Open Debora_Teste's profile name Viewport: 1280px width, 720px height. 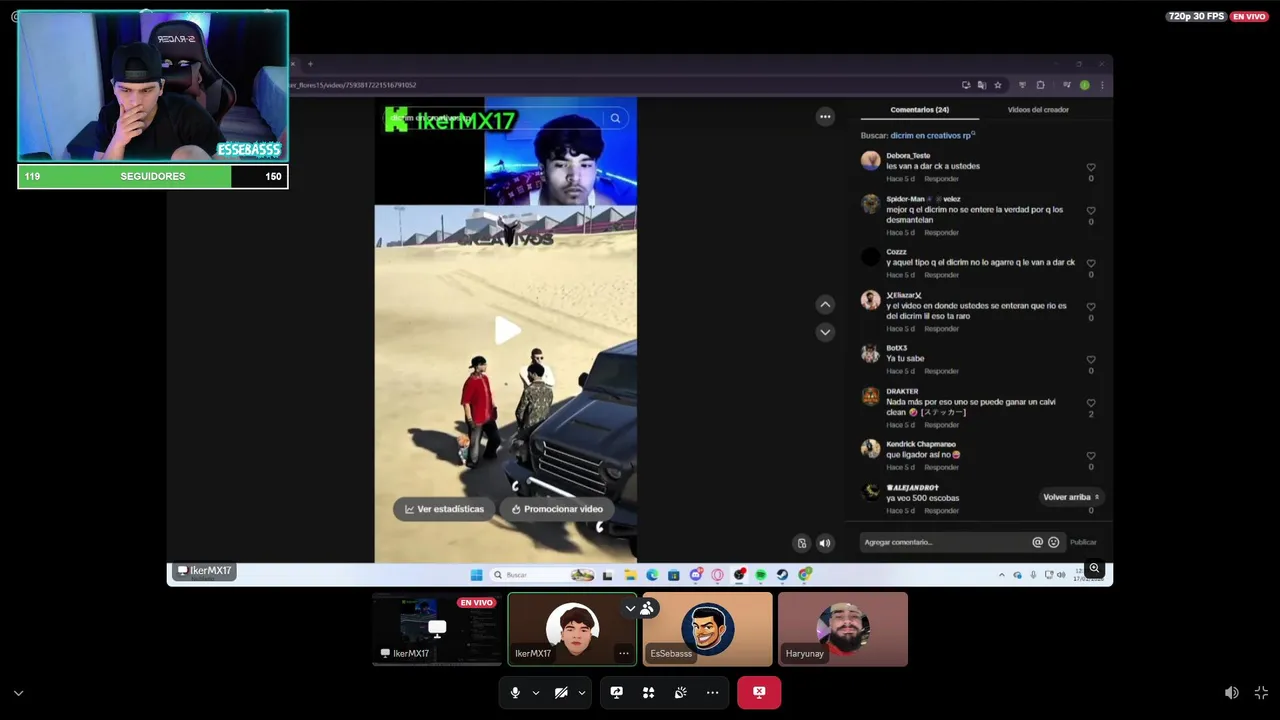tap(908, 155)
